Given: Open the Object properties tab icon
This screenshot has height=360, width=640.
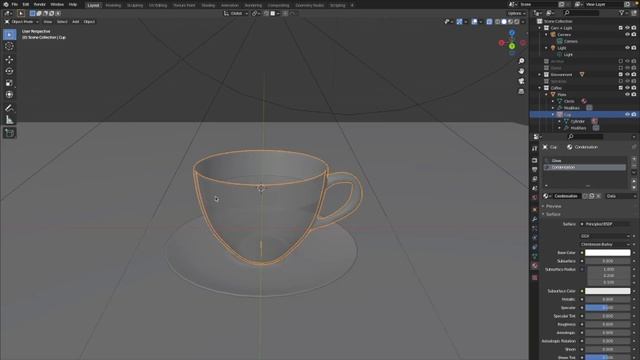Looking at the screenshot, I should [x=535, y=209].
